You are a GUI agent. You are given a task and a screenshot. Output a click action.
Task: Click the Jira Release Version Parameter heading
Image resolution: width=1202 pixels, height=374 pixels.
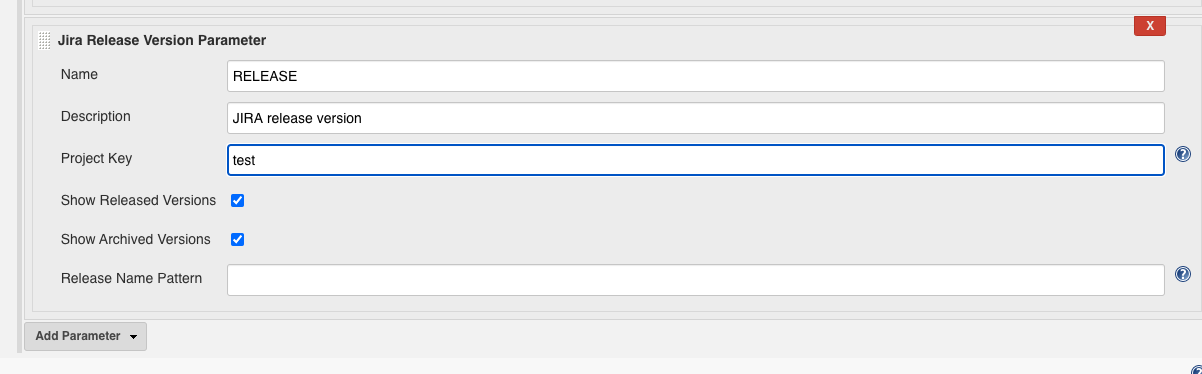(162, 41)
